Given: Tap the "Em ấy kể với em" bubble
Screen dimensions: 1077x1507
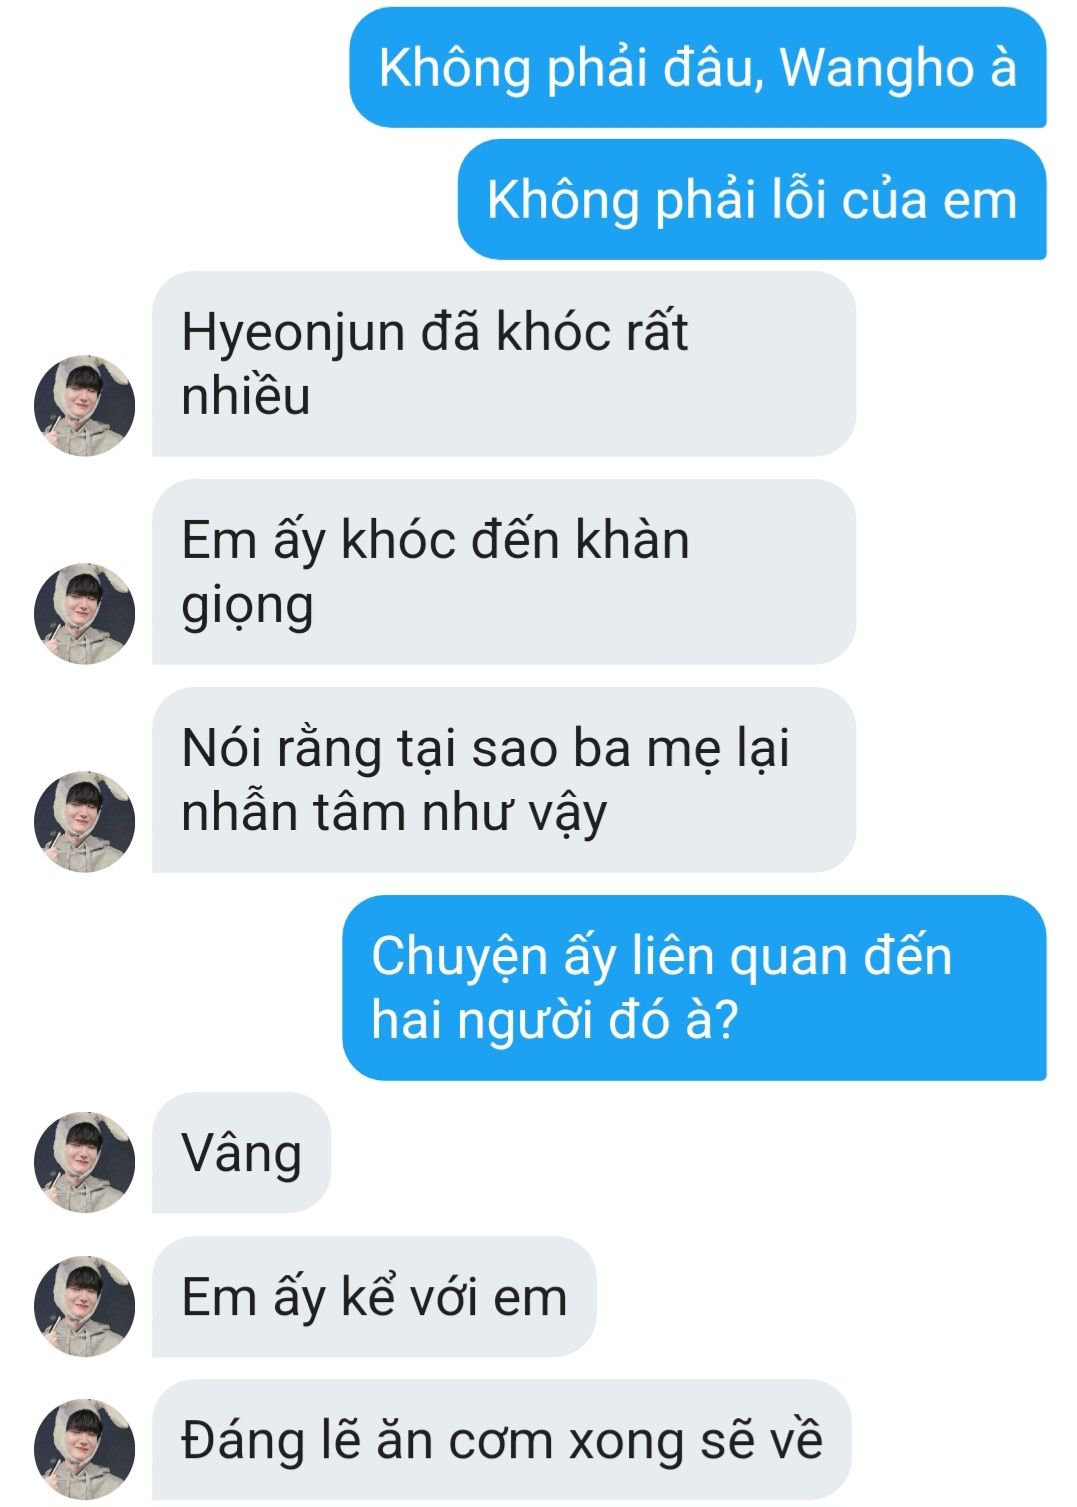Looking at the screenshot, I should (x=374, y=1297).
